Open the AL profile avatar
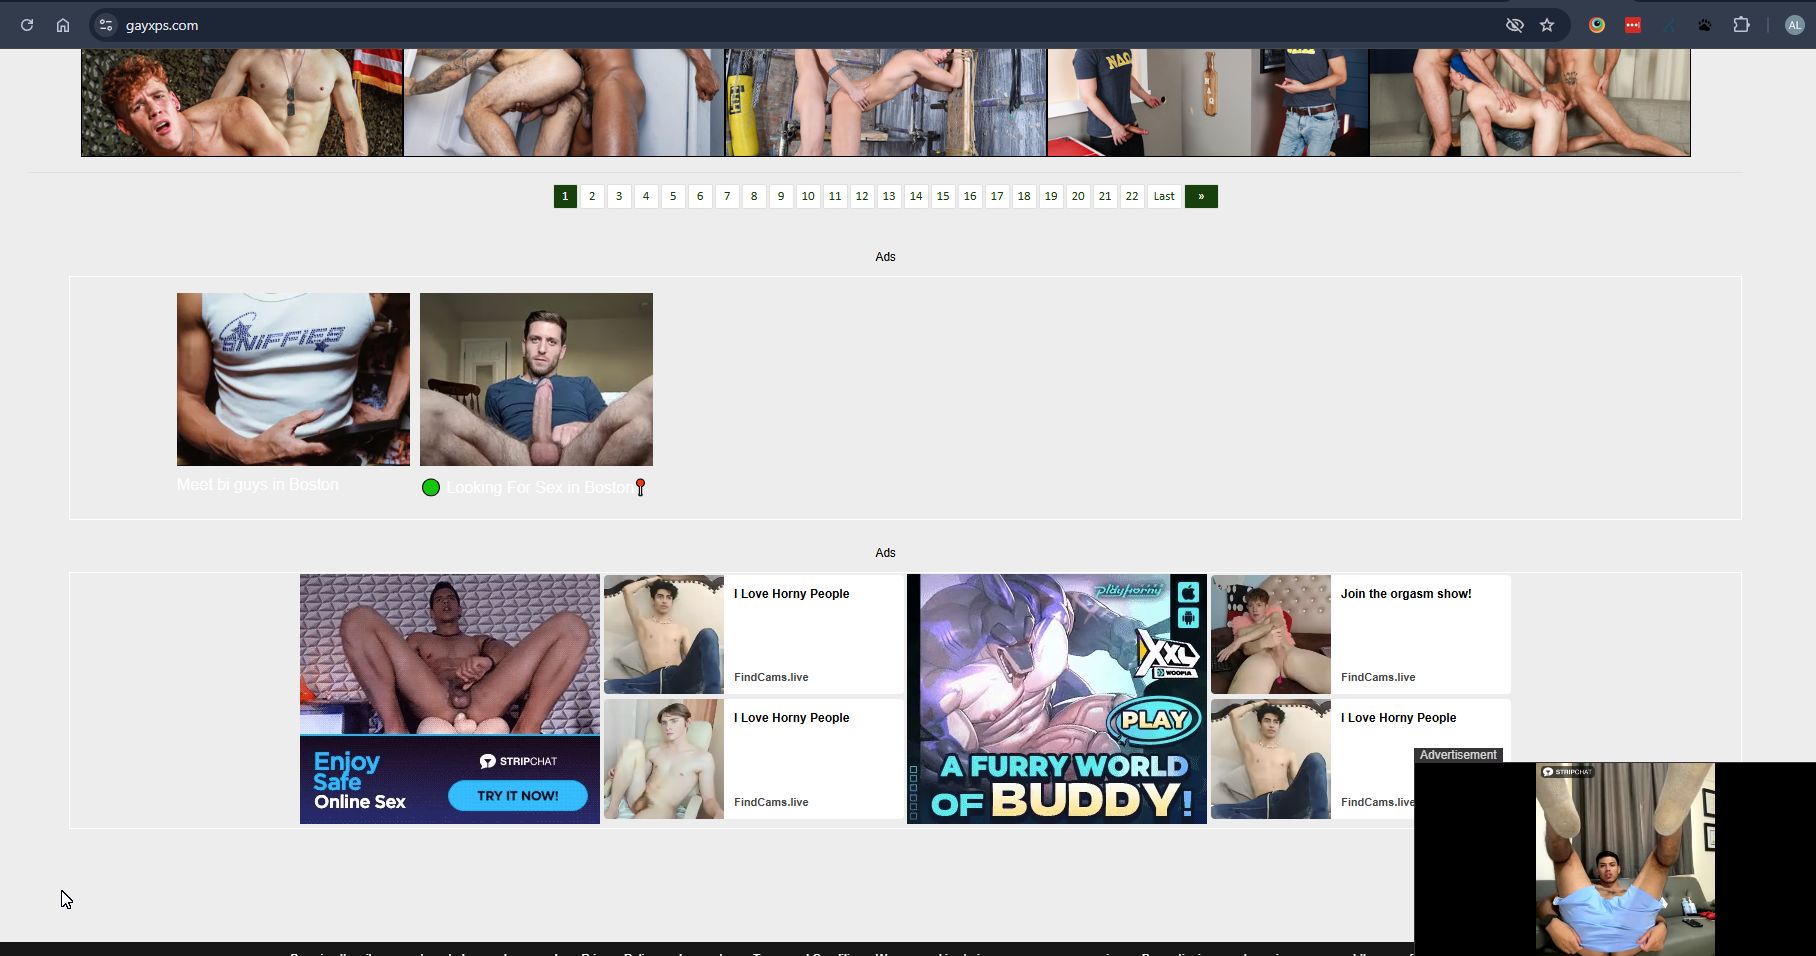Screen dimensions: 1816x956 click(1795, 25)
